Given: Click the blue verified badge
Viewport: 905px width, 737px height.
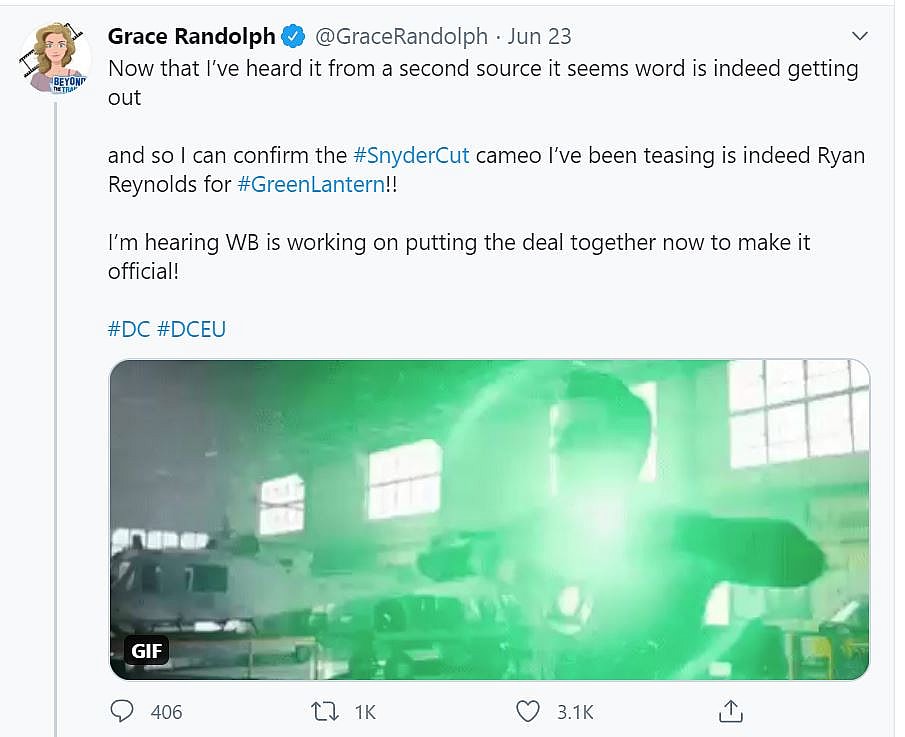Looking at the screenshot, I should coord(293,37).
